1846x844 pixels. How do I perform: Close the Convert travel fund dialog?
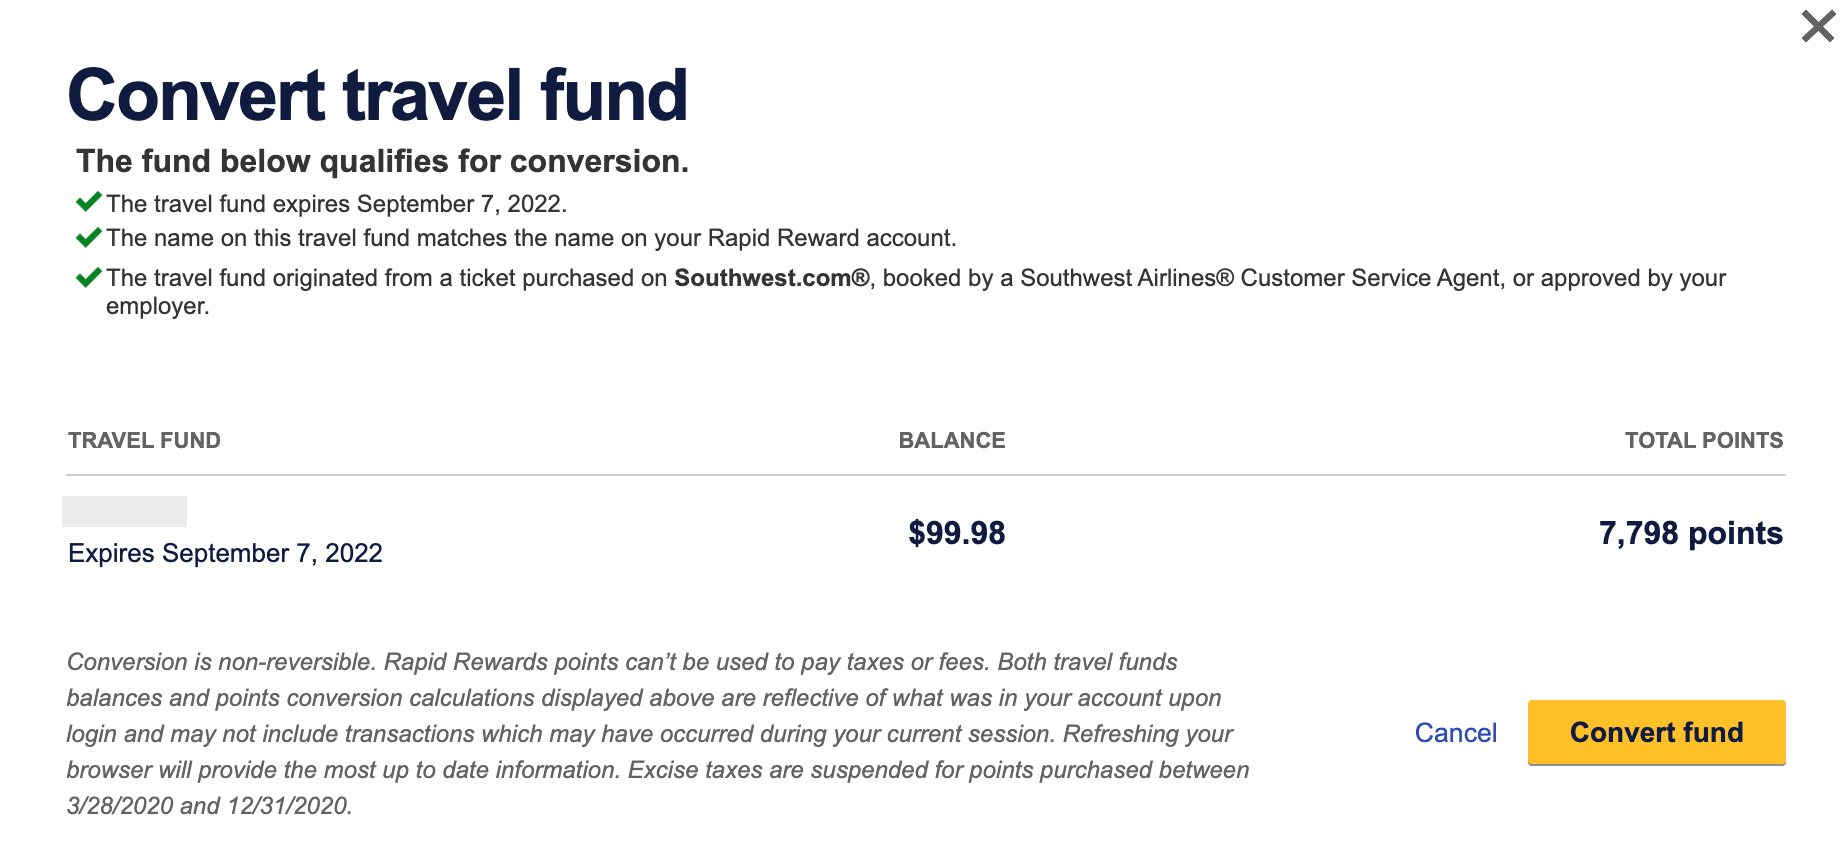[x=1817, y=26]
